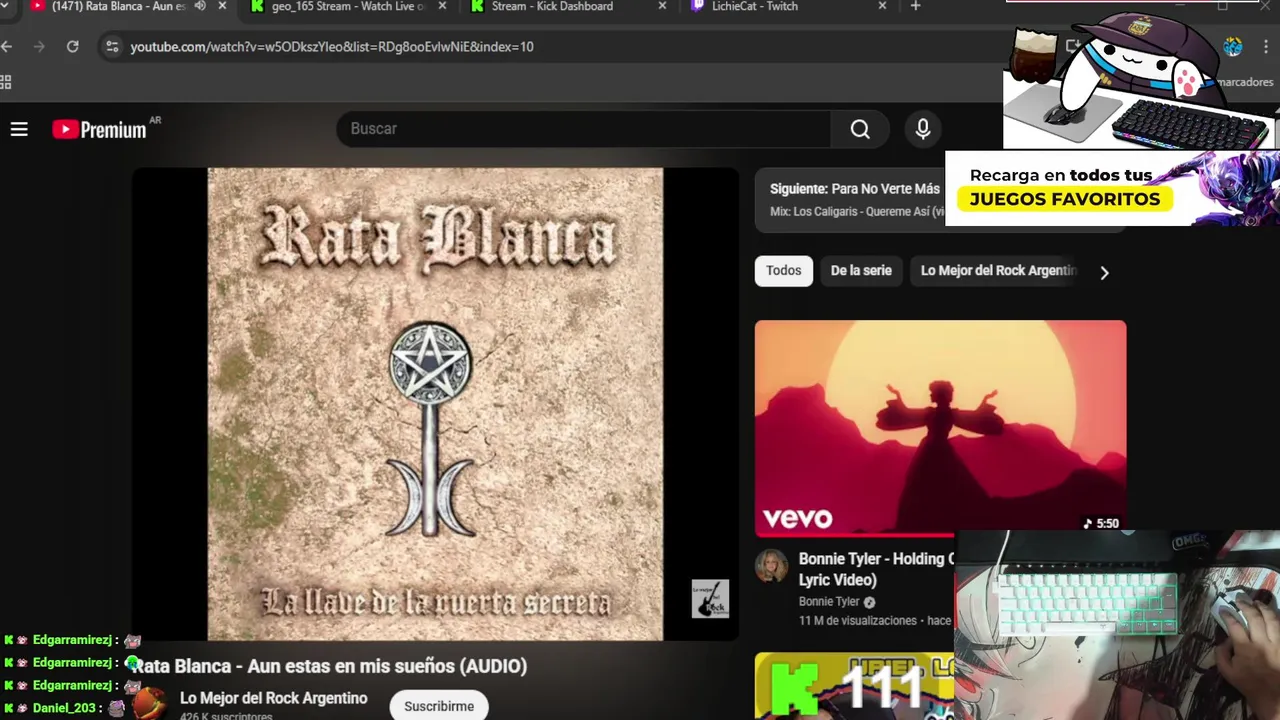The width and height of the screenshot is (1280, 720).
Task: Open the browser profile avatar icon
Action: 1232,46
